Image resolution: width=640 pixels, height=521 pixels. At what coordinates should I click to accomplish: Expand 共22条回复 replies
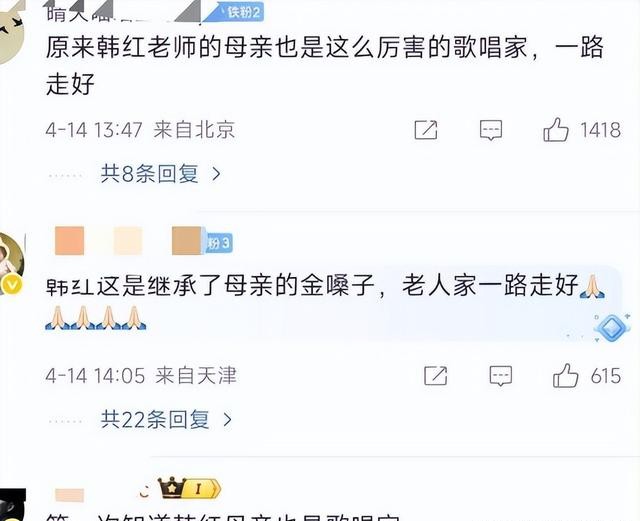pyautogui.click(x=167, y=419)
